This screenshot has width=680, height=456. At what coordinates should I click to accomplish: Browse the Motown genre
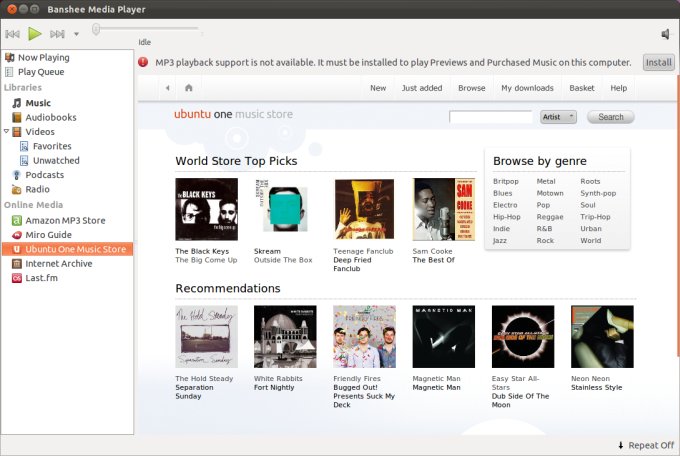point(550,193)
